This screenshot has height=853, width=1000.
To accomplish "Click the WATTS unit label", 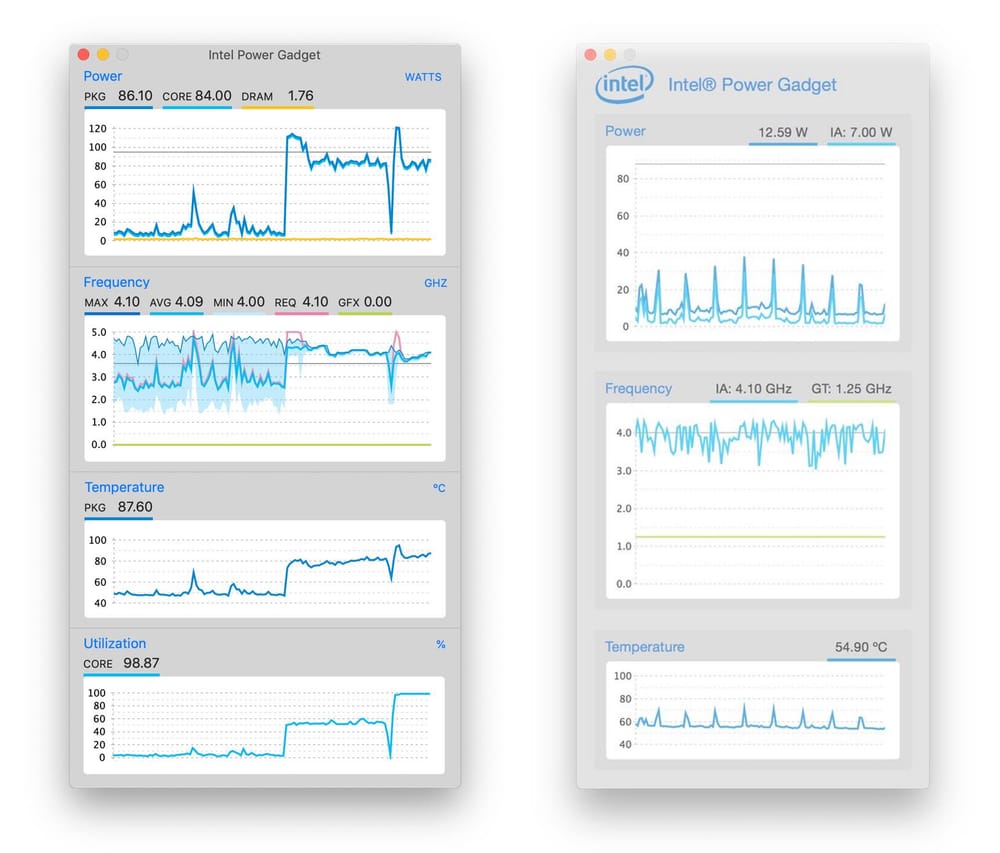I will [422, 77].
